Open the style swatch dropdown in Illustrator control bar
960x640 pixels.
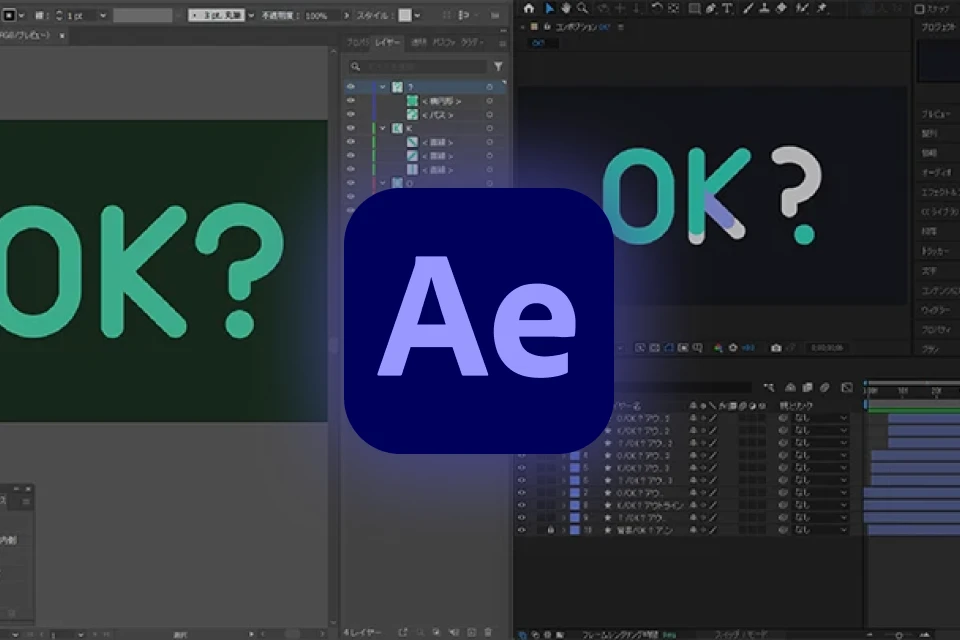417,15
